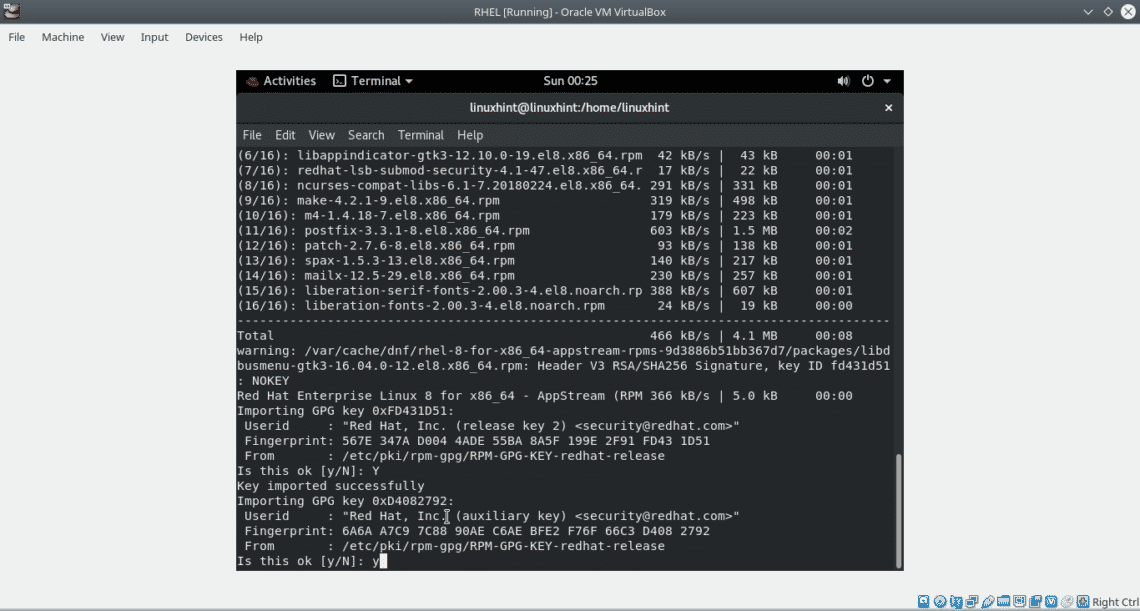Click the 'auxiliary key' Userid line
This screenshot has width=1140, height=611.
point(492,516)
